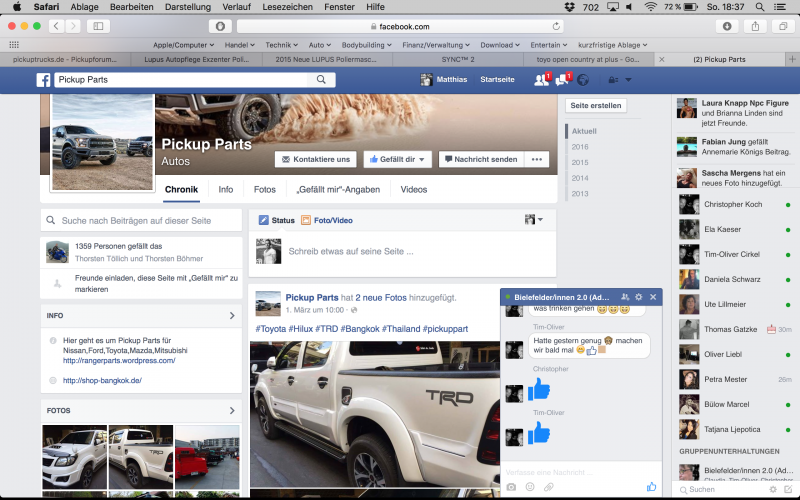Select the pickuptrucks.de browser tab
This screenshot has height=500, width=800.
coord(65,59)
